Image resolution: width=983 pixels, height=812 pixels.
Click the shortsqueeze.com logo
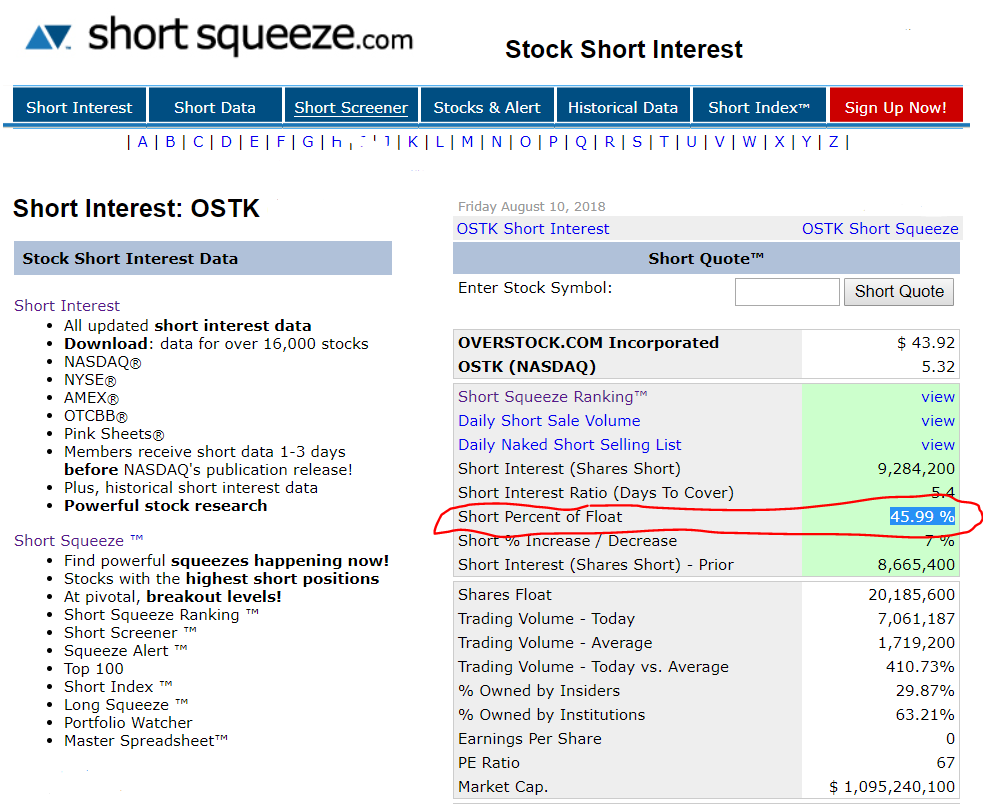pos(218,37)
